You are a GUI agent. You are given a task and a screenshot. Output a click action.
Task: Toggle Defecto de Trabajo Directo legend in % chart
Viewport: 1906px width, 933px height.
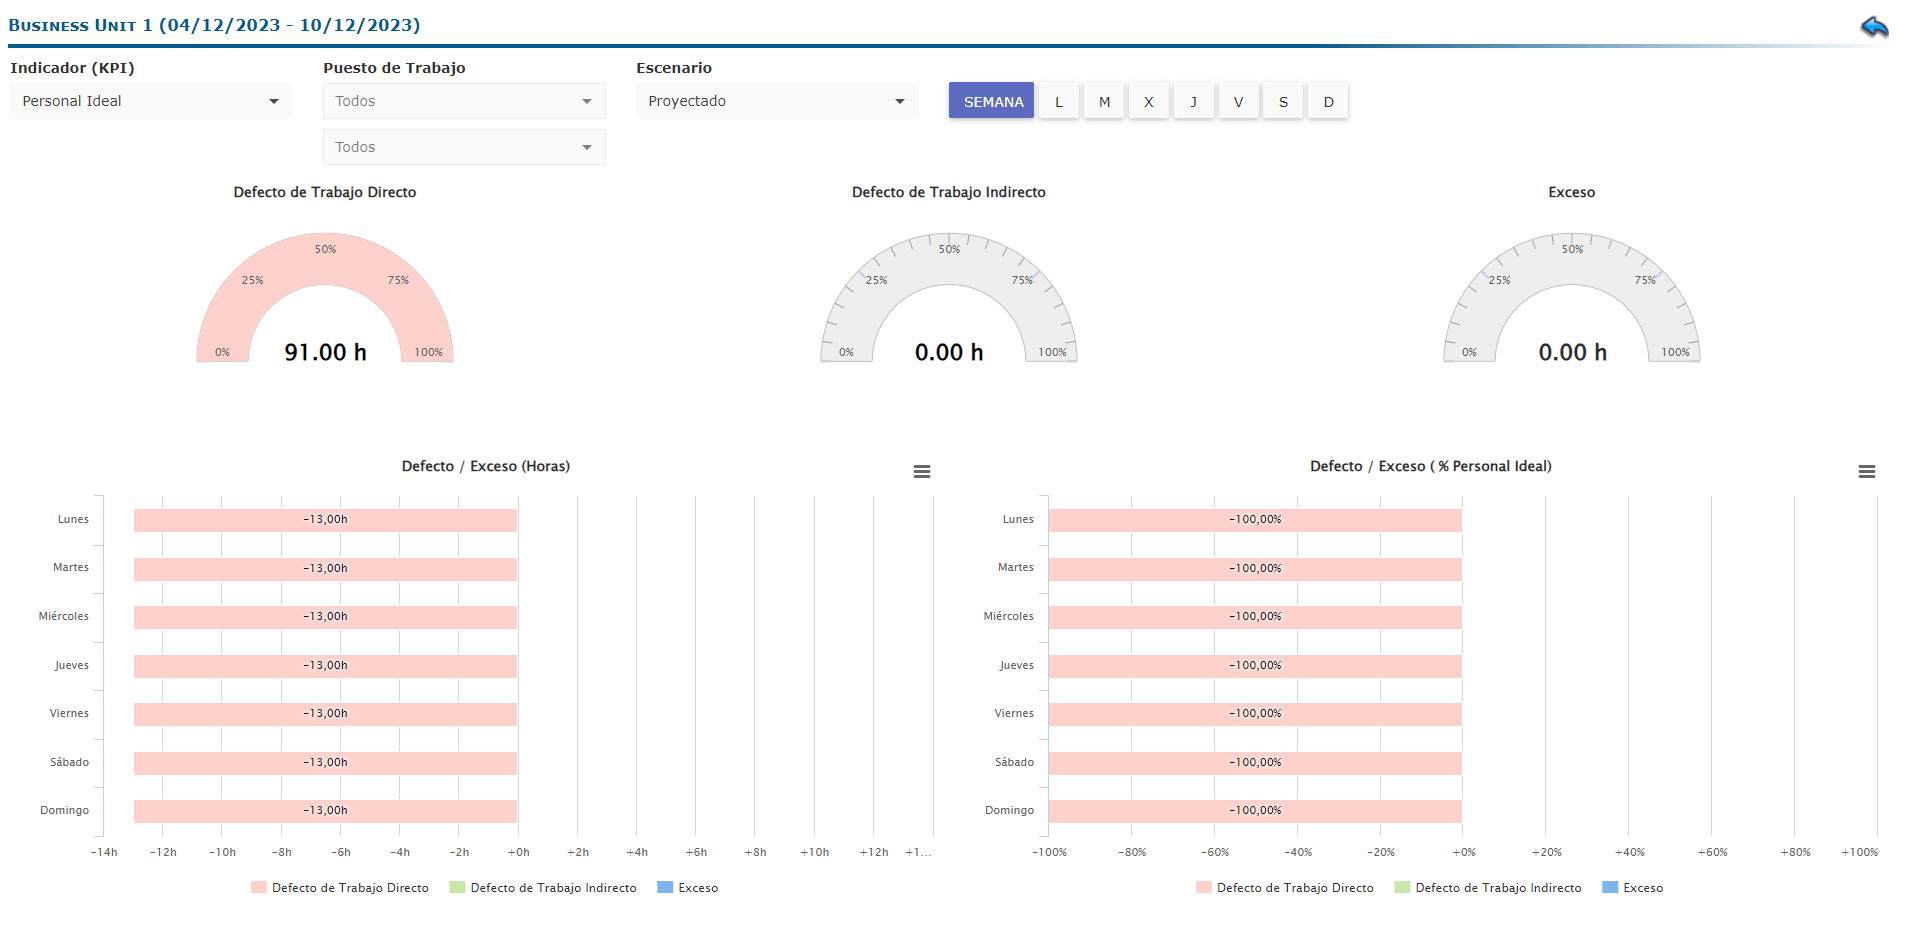point(1285,888)
